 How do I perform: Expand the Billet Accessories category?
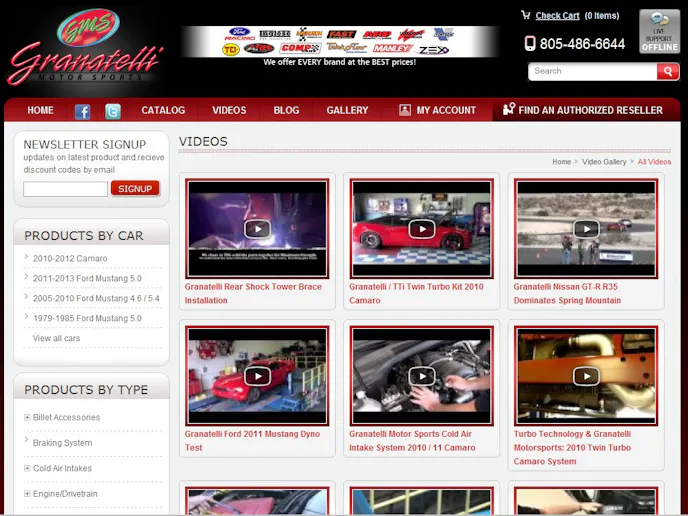[x=27, y=418]
